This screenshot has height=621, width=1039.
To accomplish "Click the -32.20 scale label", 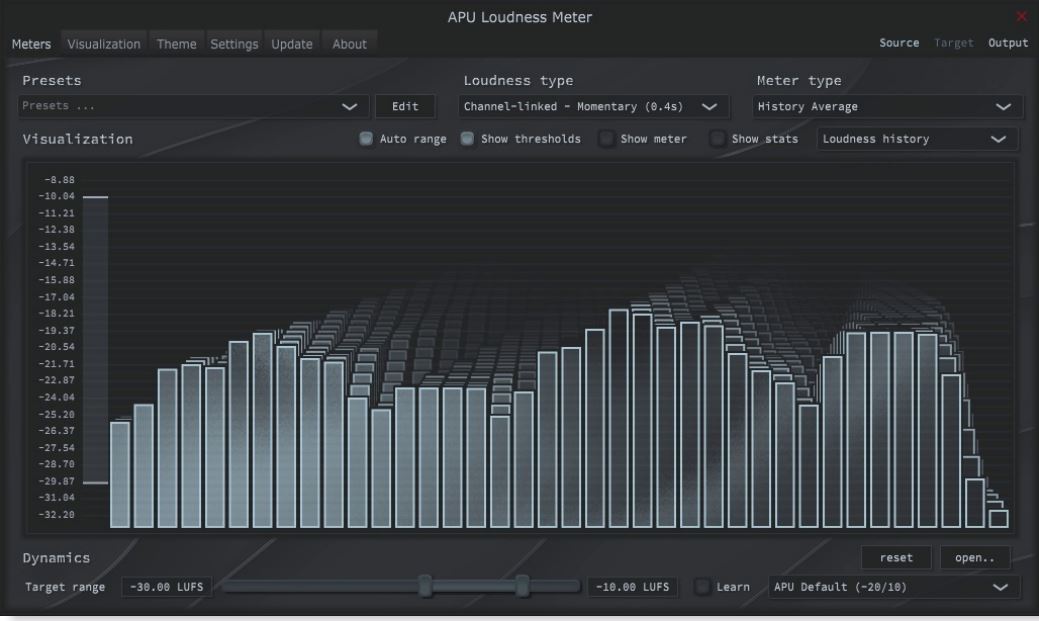I will coord(56,514).
